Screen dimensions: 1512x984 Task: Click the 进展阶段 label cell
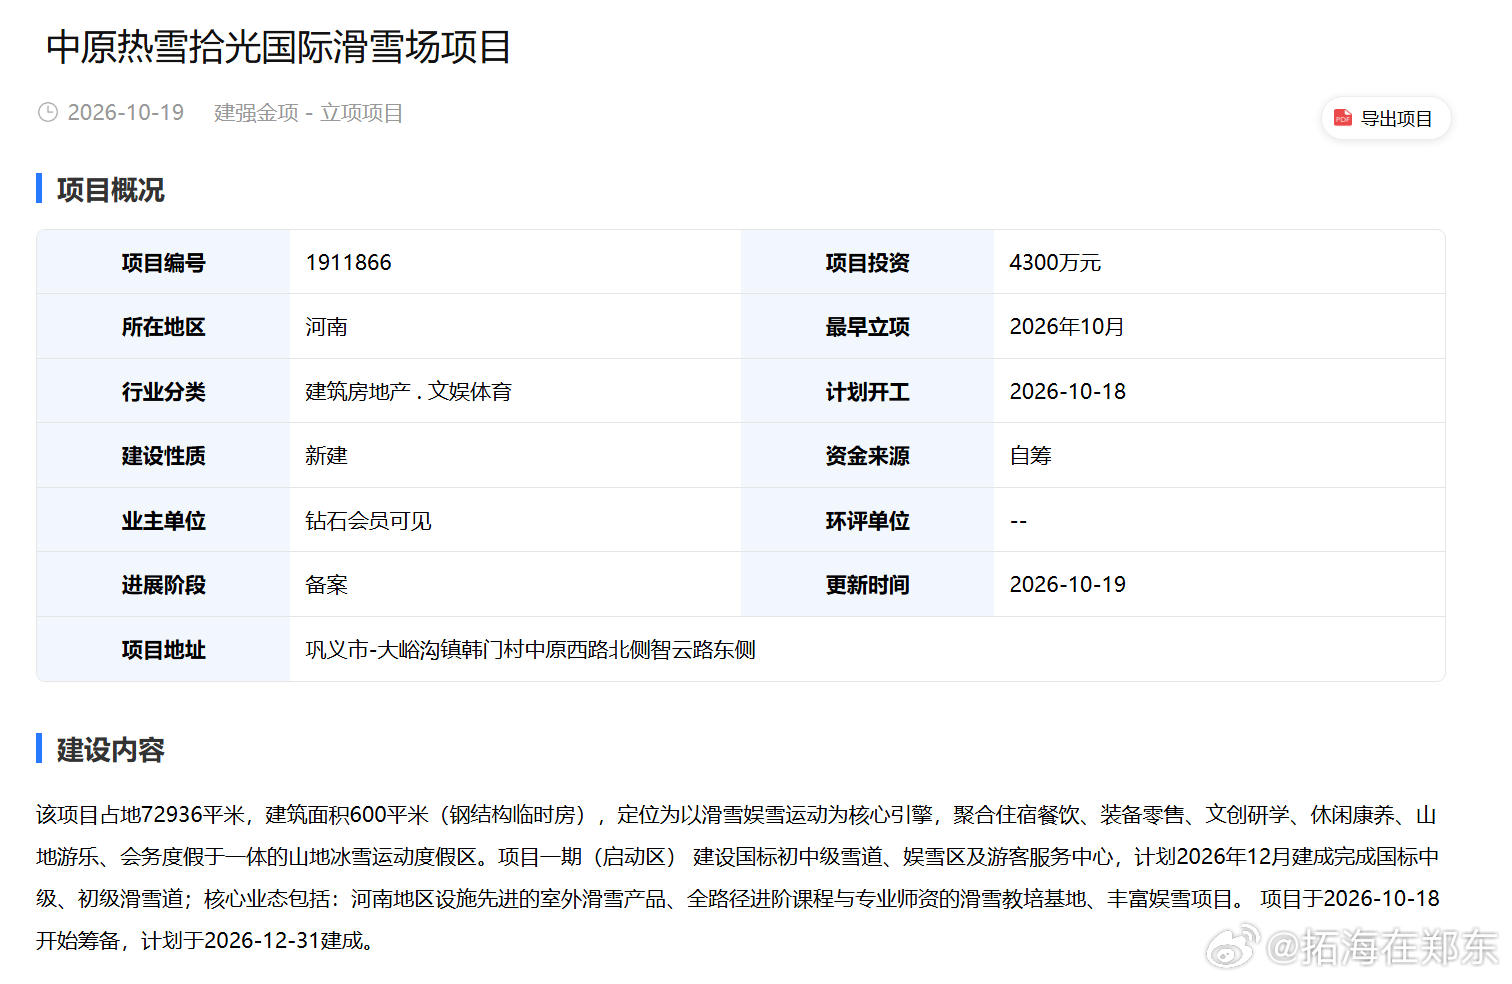coord(163,585)
